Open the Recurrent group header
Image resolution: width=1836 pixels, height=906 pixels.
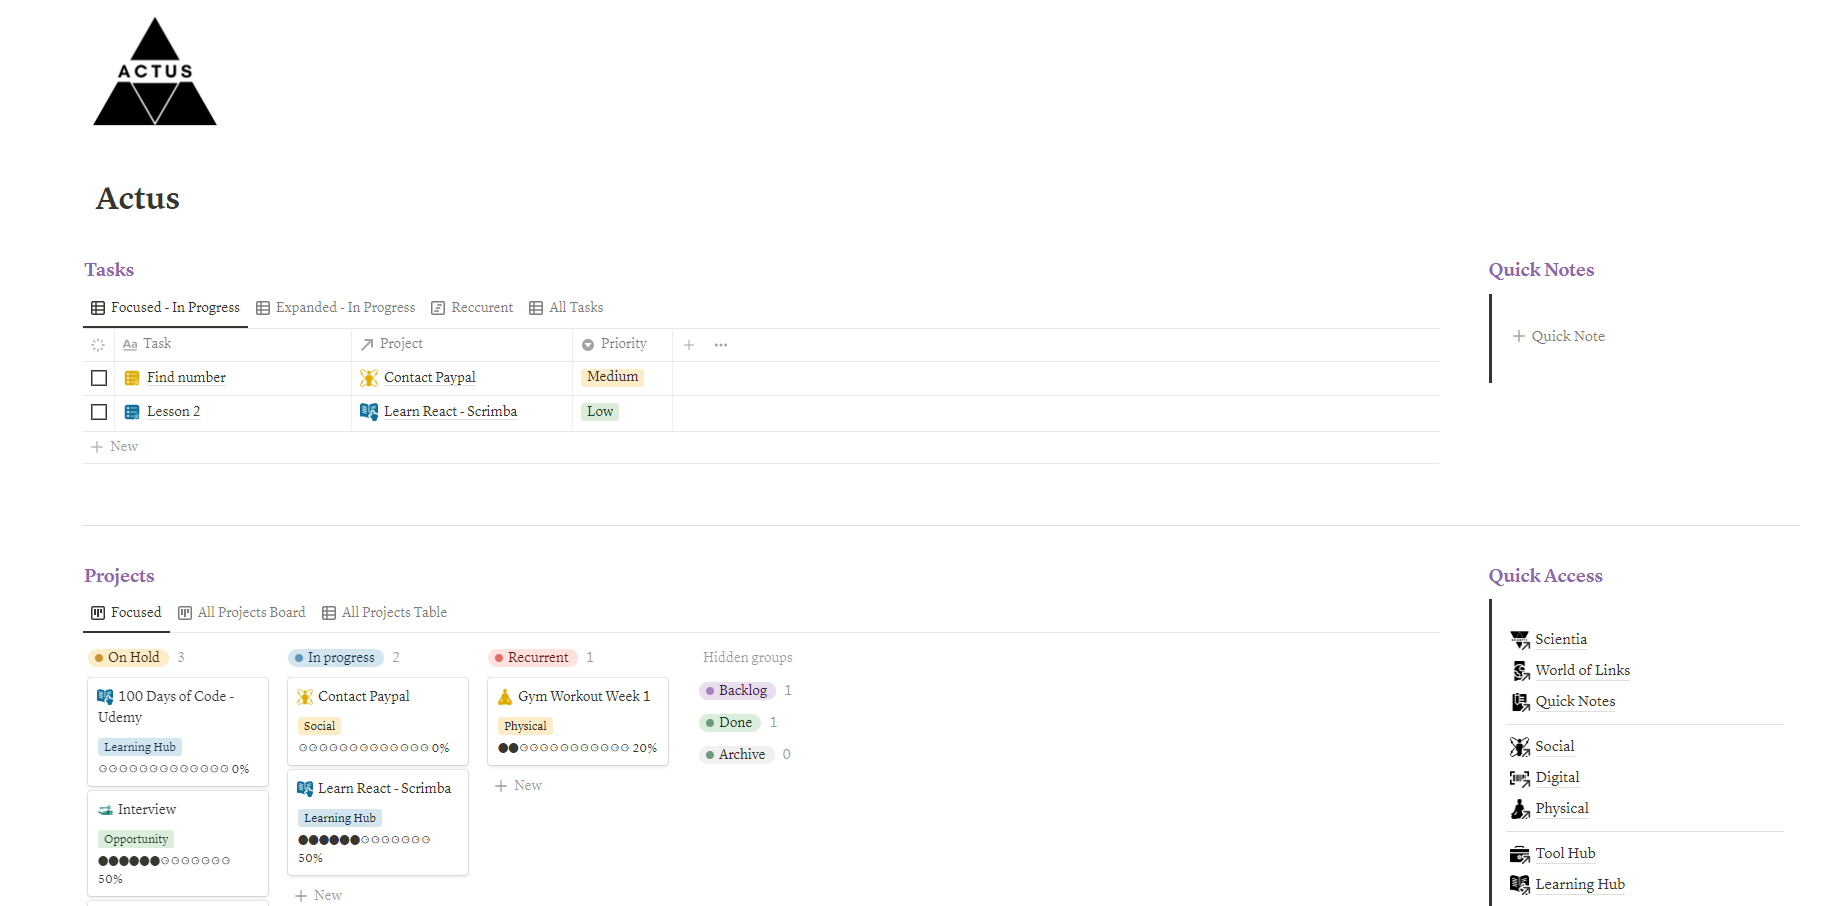[533, 658]
